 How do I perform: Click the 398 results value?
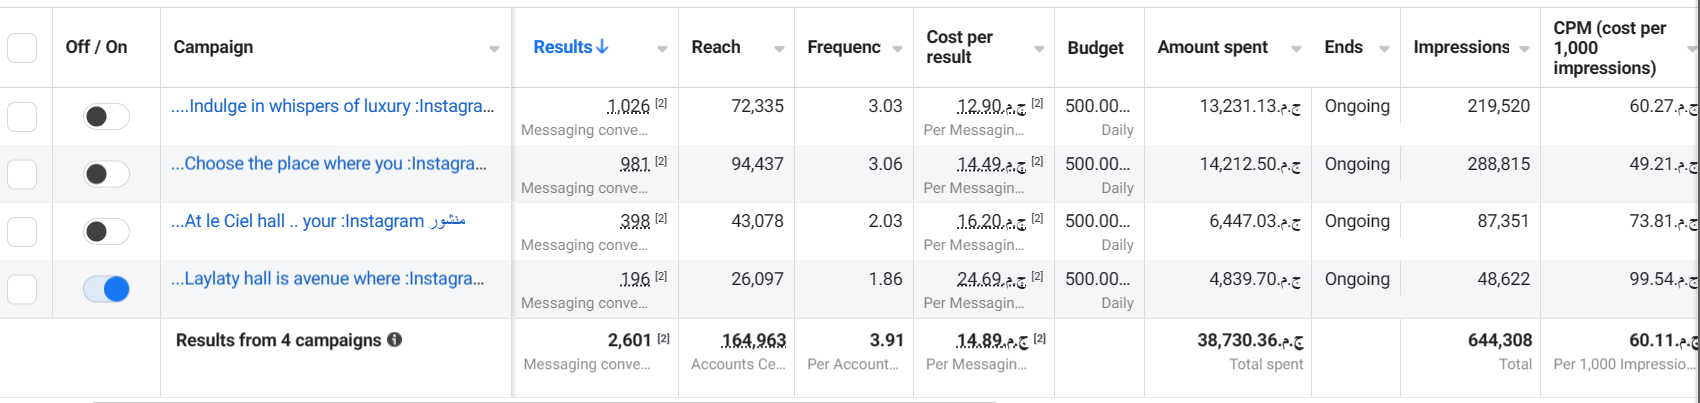click(635, 221)
